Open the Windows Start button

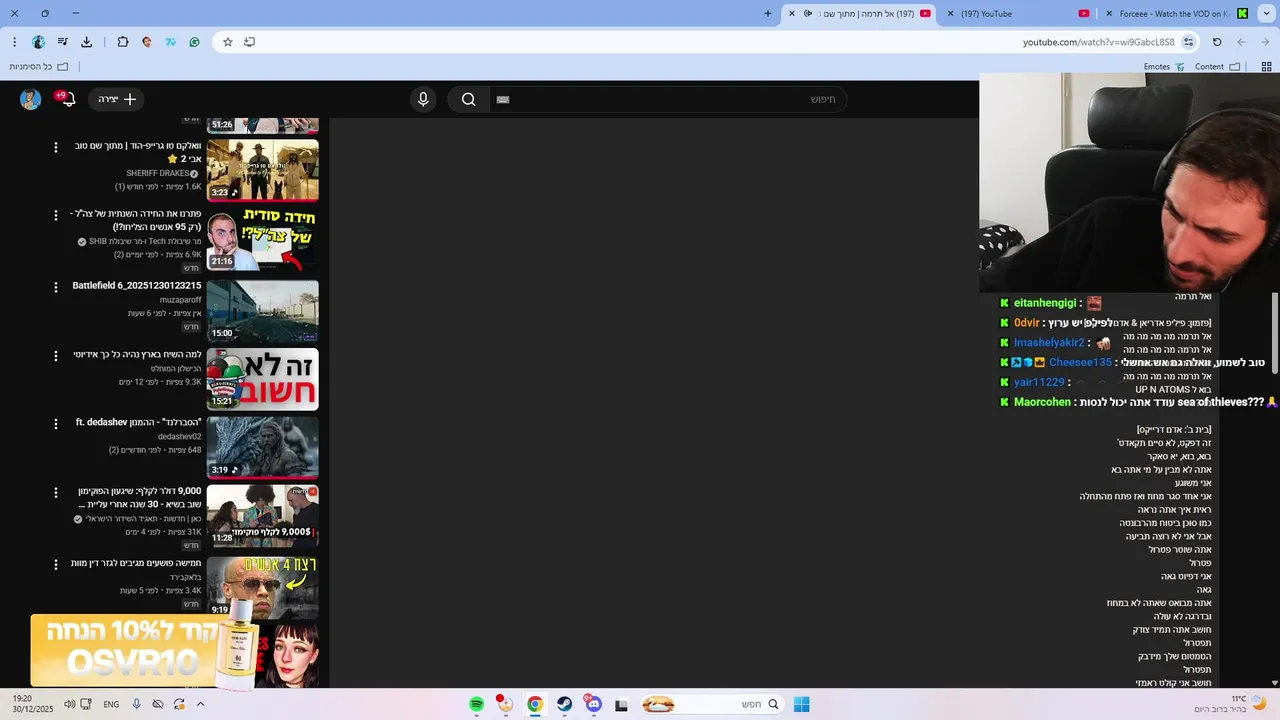[x=801, y=704]
